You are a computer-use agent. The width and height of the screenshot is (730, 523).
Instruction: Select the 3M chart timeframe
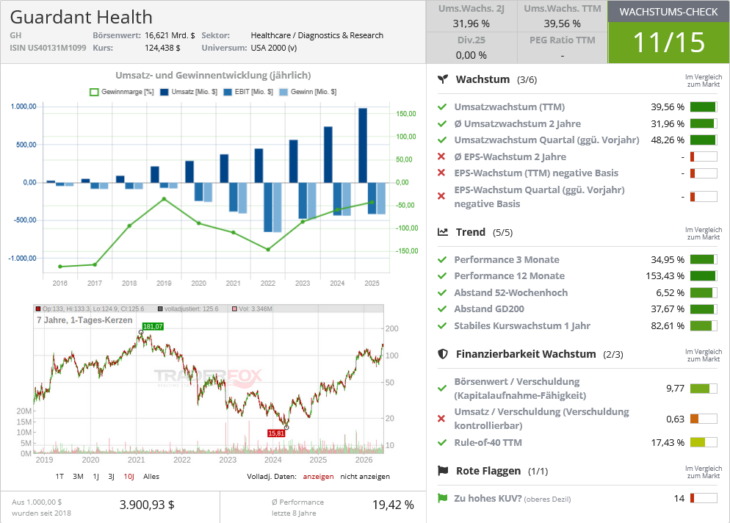point(78,476)
